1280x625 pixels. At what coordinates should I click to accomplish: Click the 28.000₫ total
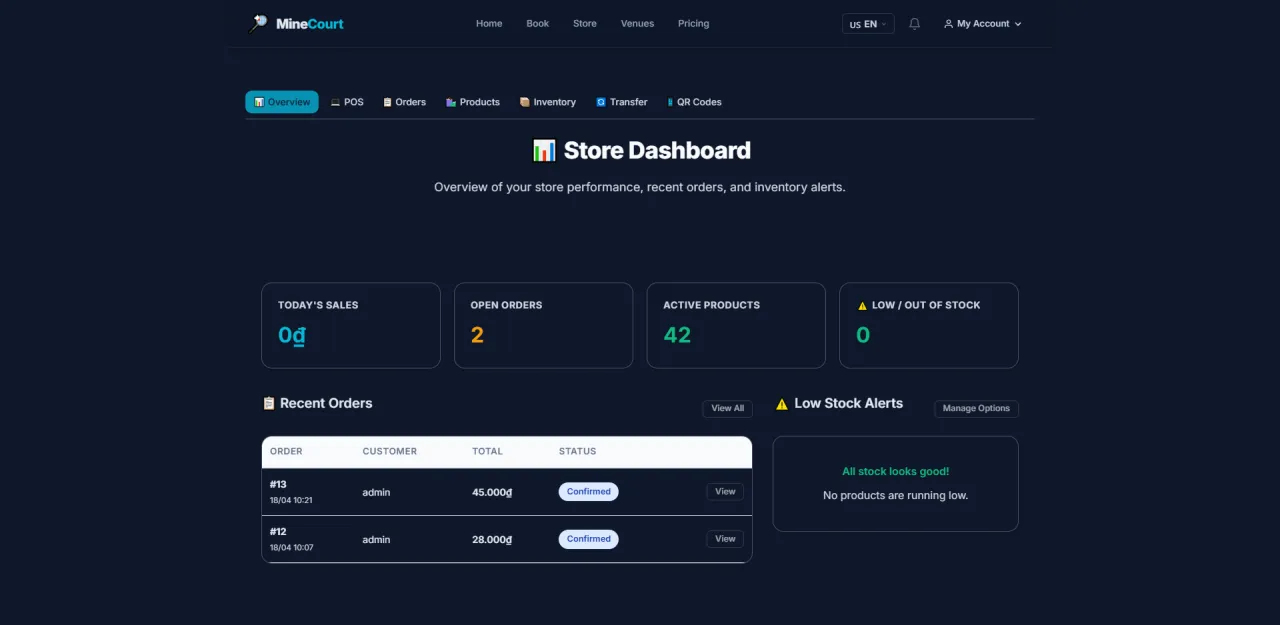click(492, 539)
